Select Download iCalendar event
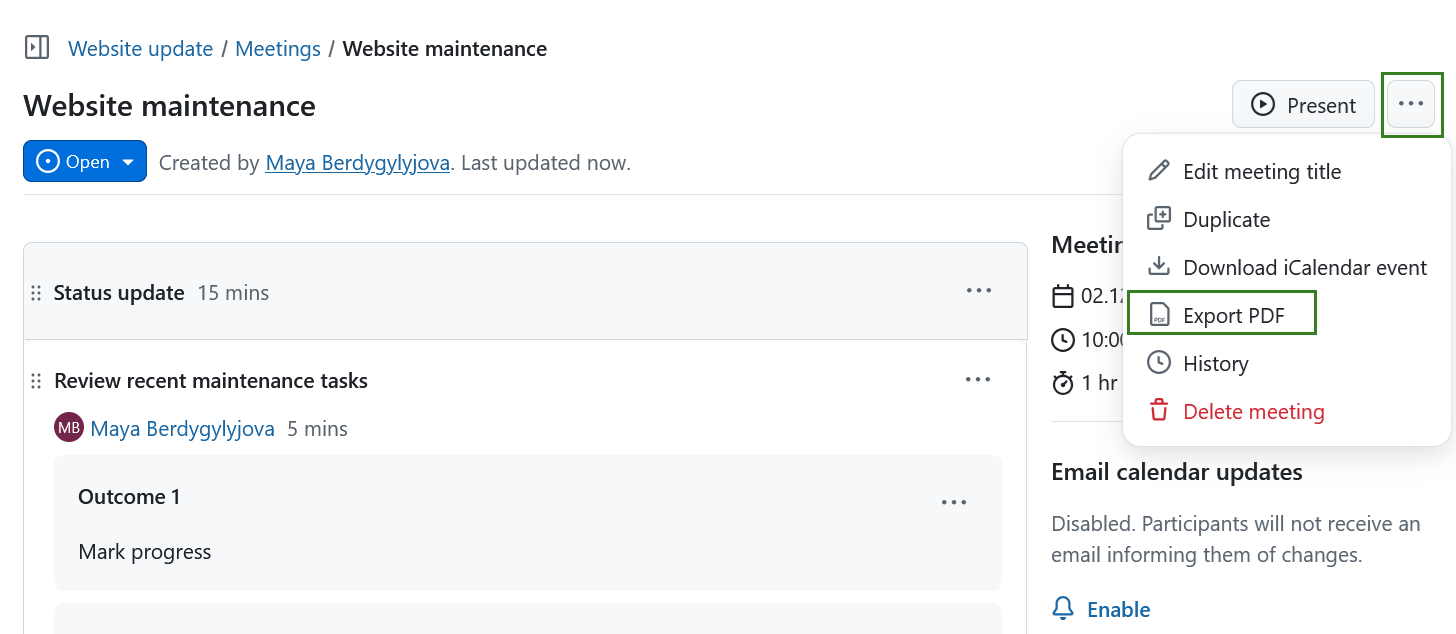1456x634 pixels. (x=1304, y=267)
